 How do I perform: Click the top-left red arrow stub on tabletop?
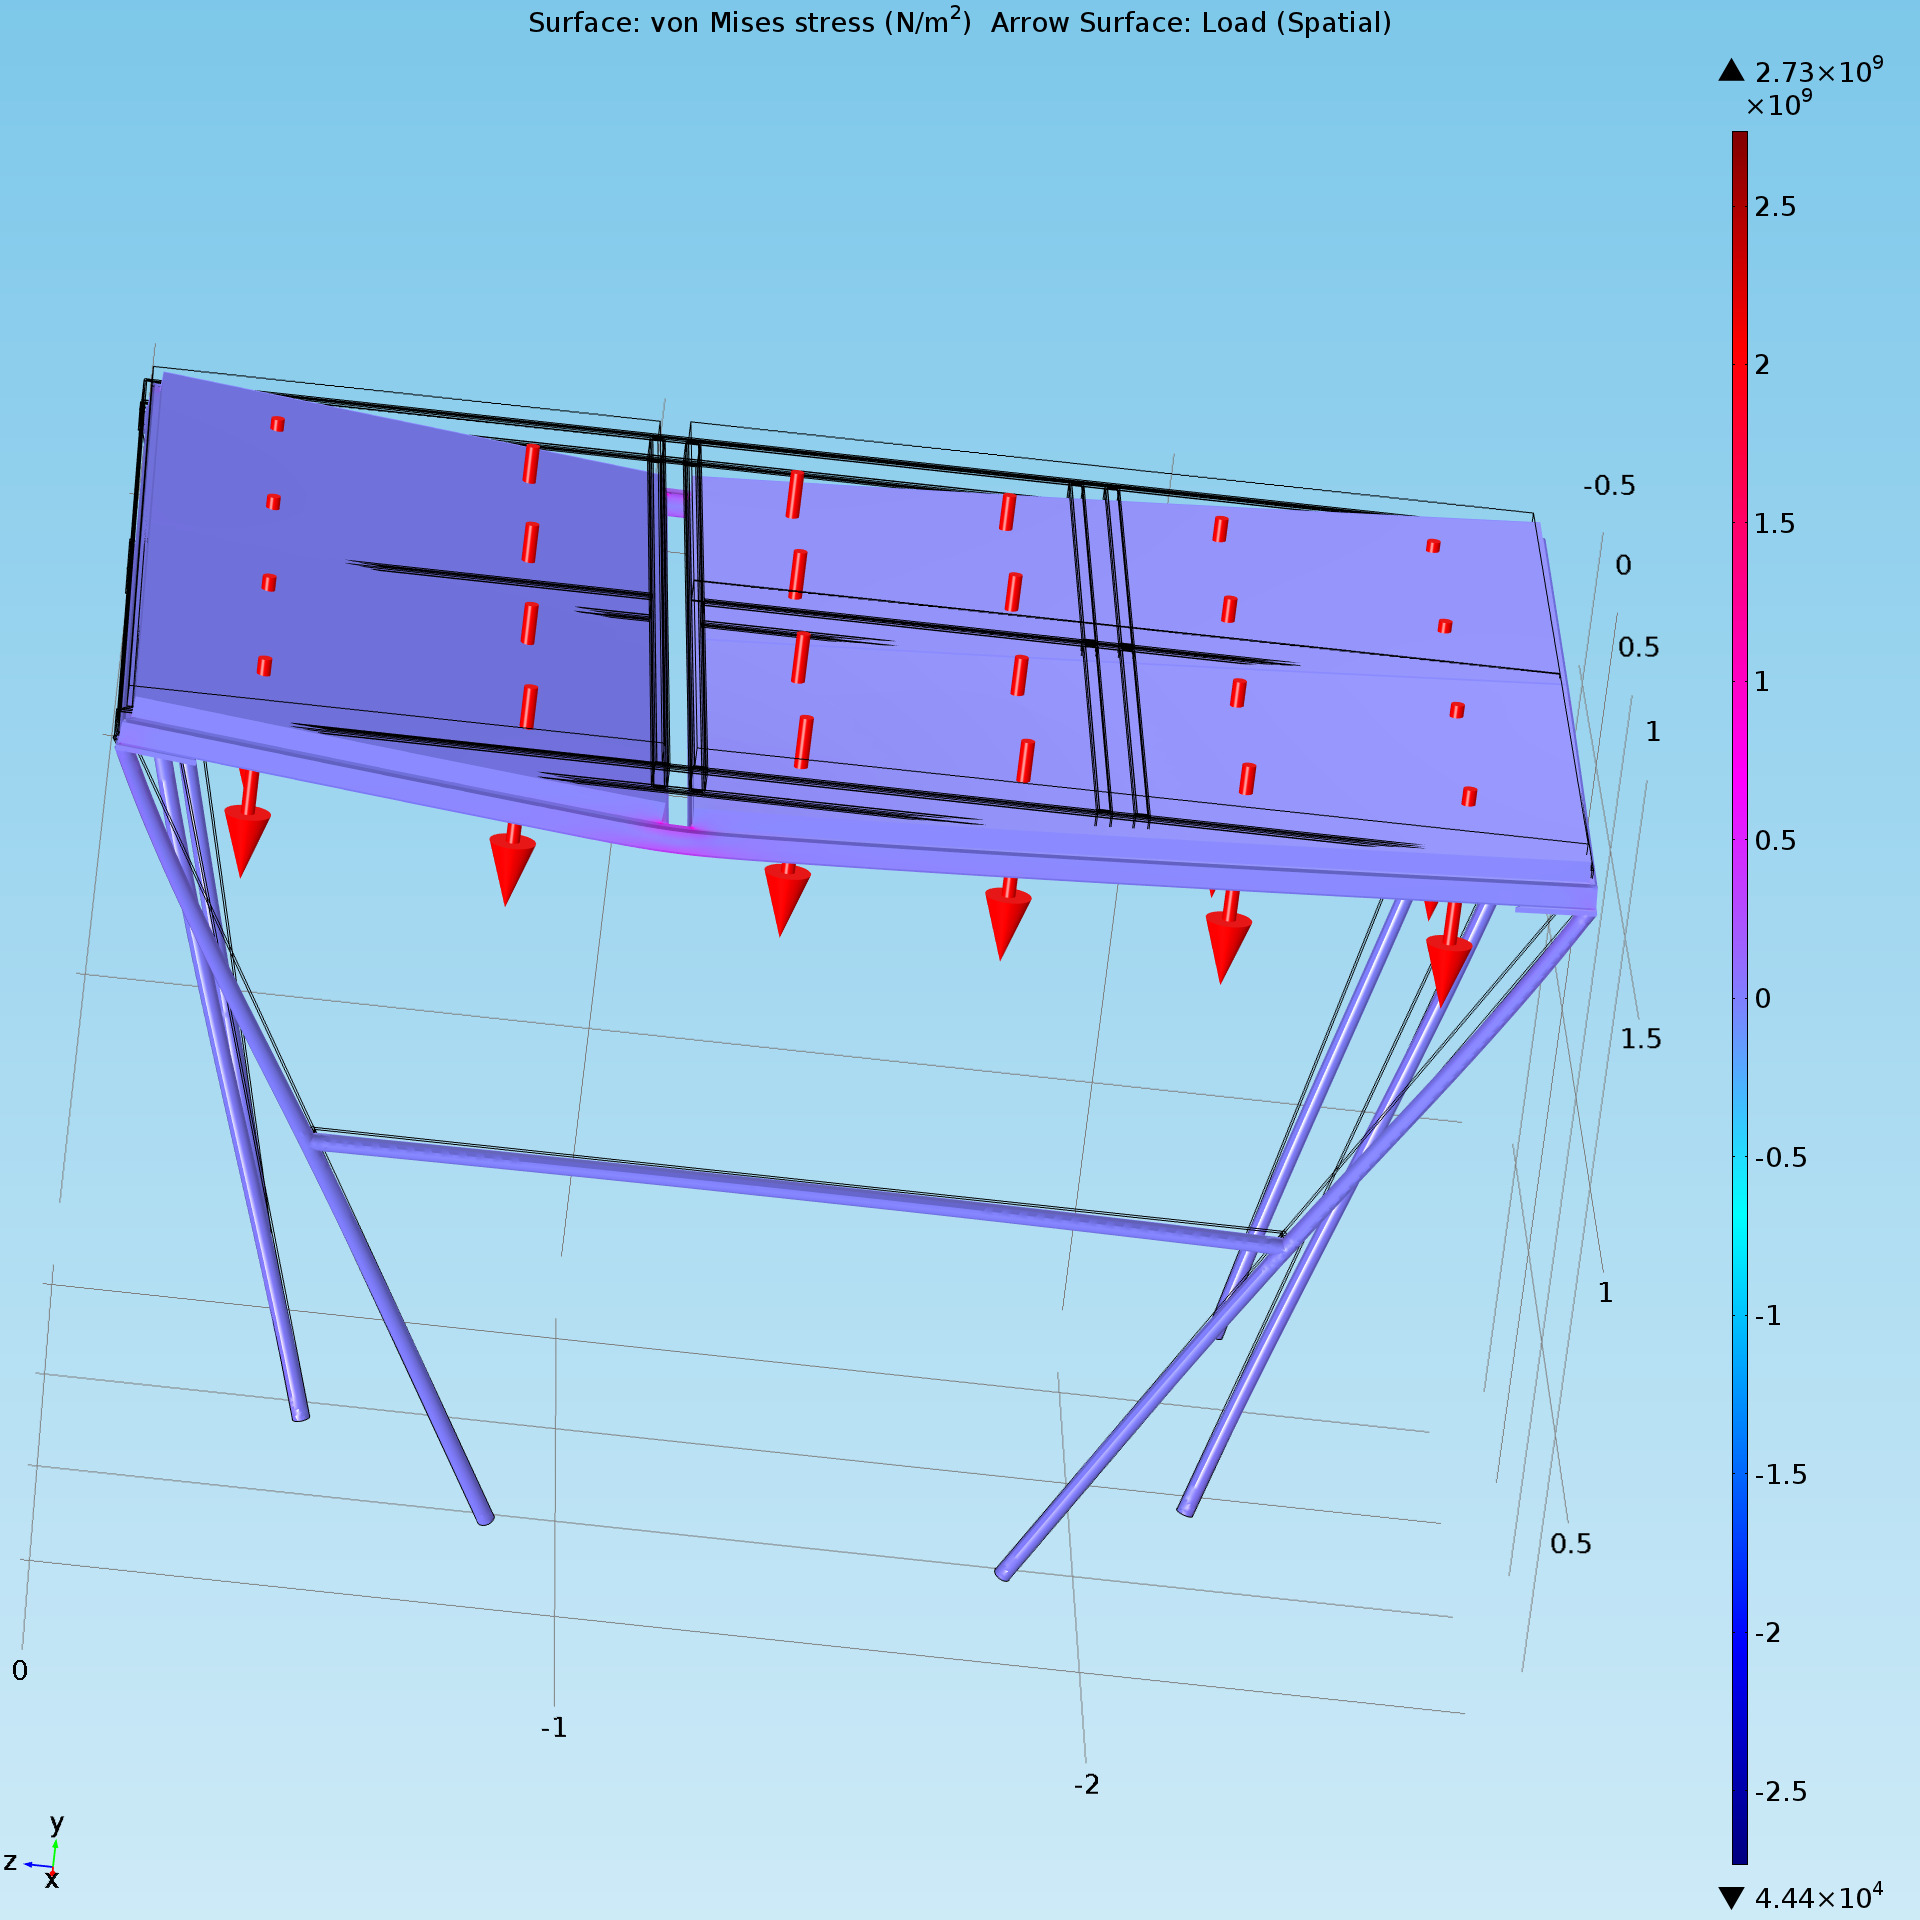278,424
